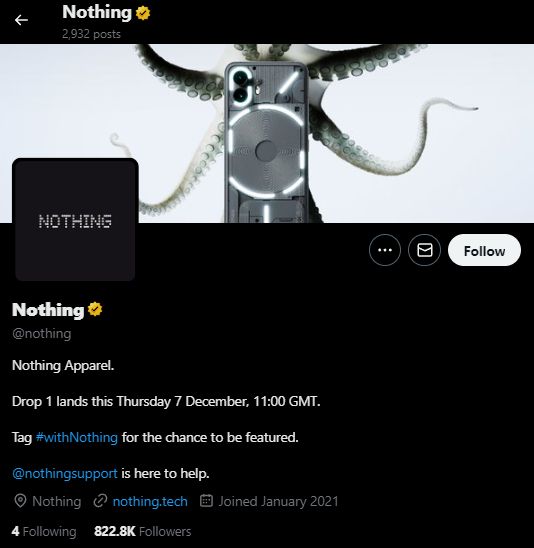534x548 pixels.
Task: Click the link chain icon
Action: point(100,501)
